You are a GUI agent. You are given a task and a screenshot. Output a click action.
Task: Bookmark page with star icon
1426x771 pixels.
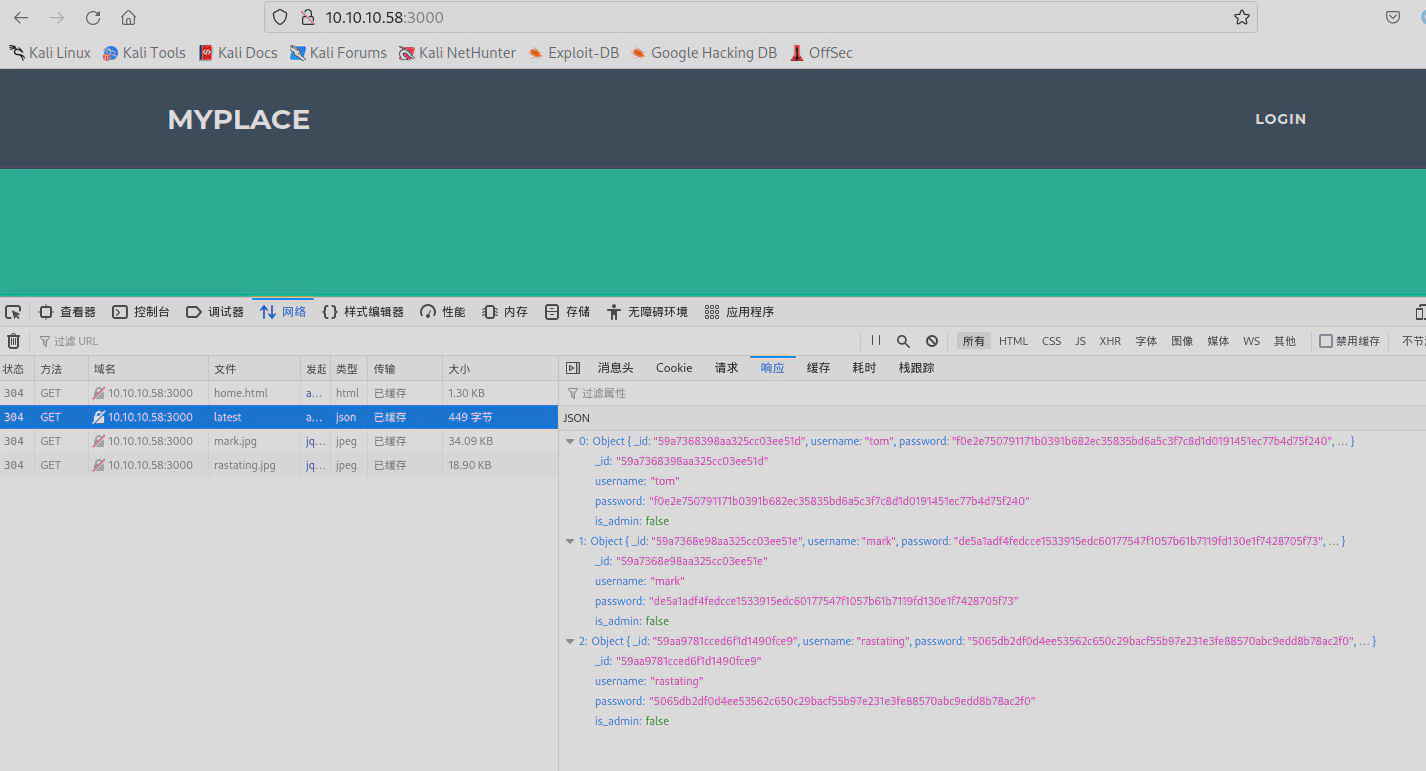[1241, 17]
